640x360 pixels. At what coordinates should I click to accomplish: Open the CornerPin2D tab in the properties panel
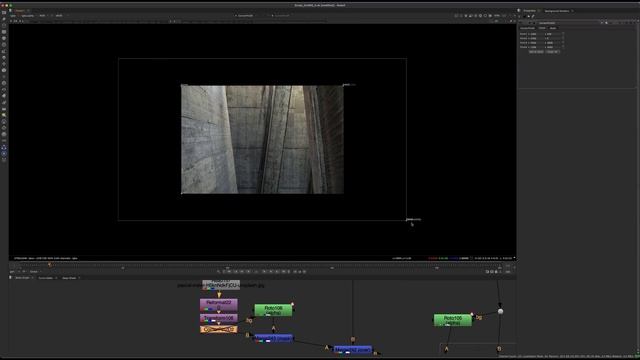527,28
